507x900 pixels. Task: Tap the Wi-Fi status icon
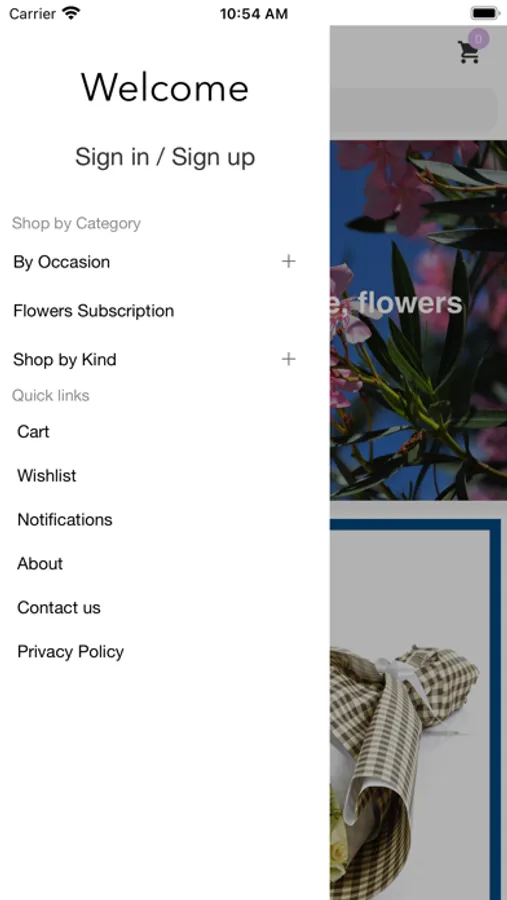coord(71,13)
